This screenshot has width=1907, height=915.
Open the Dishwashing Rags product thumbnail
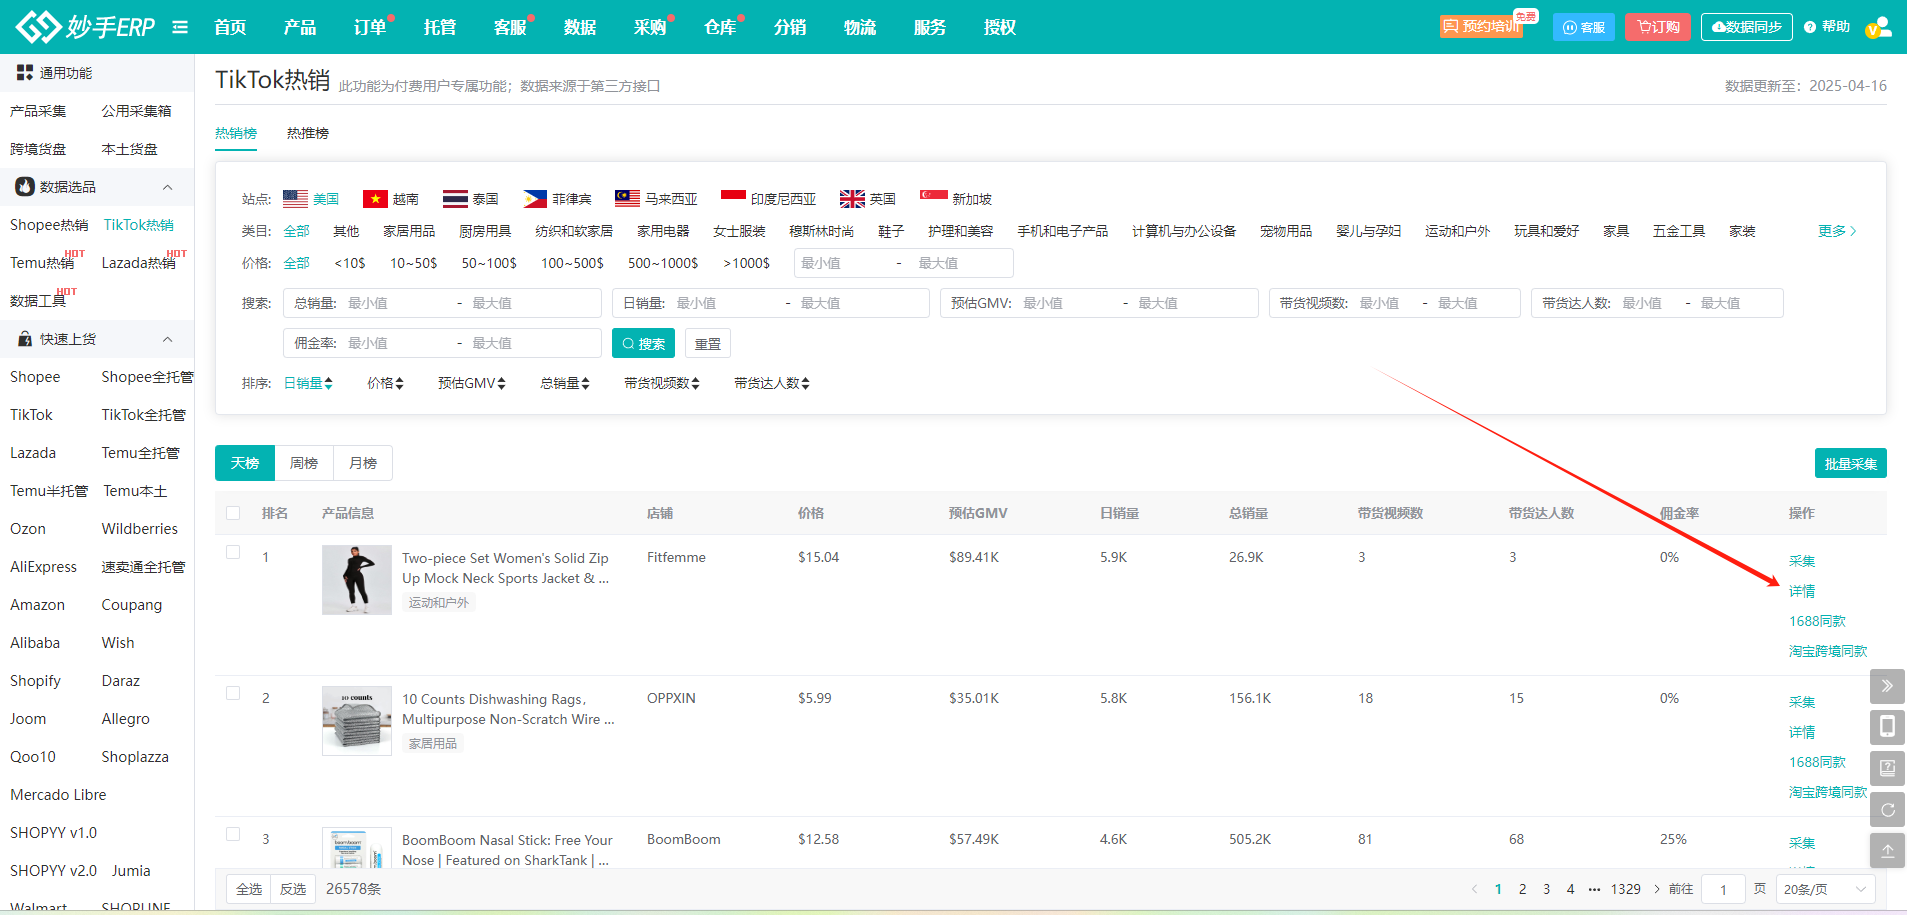[357, 721]
